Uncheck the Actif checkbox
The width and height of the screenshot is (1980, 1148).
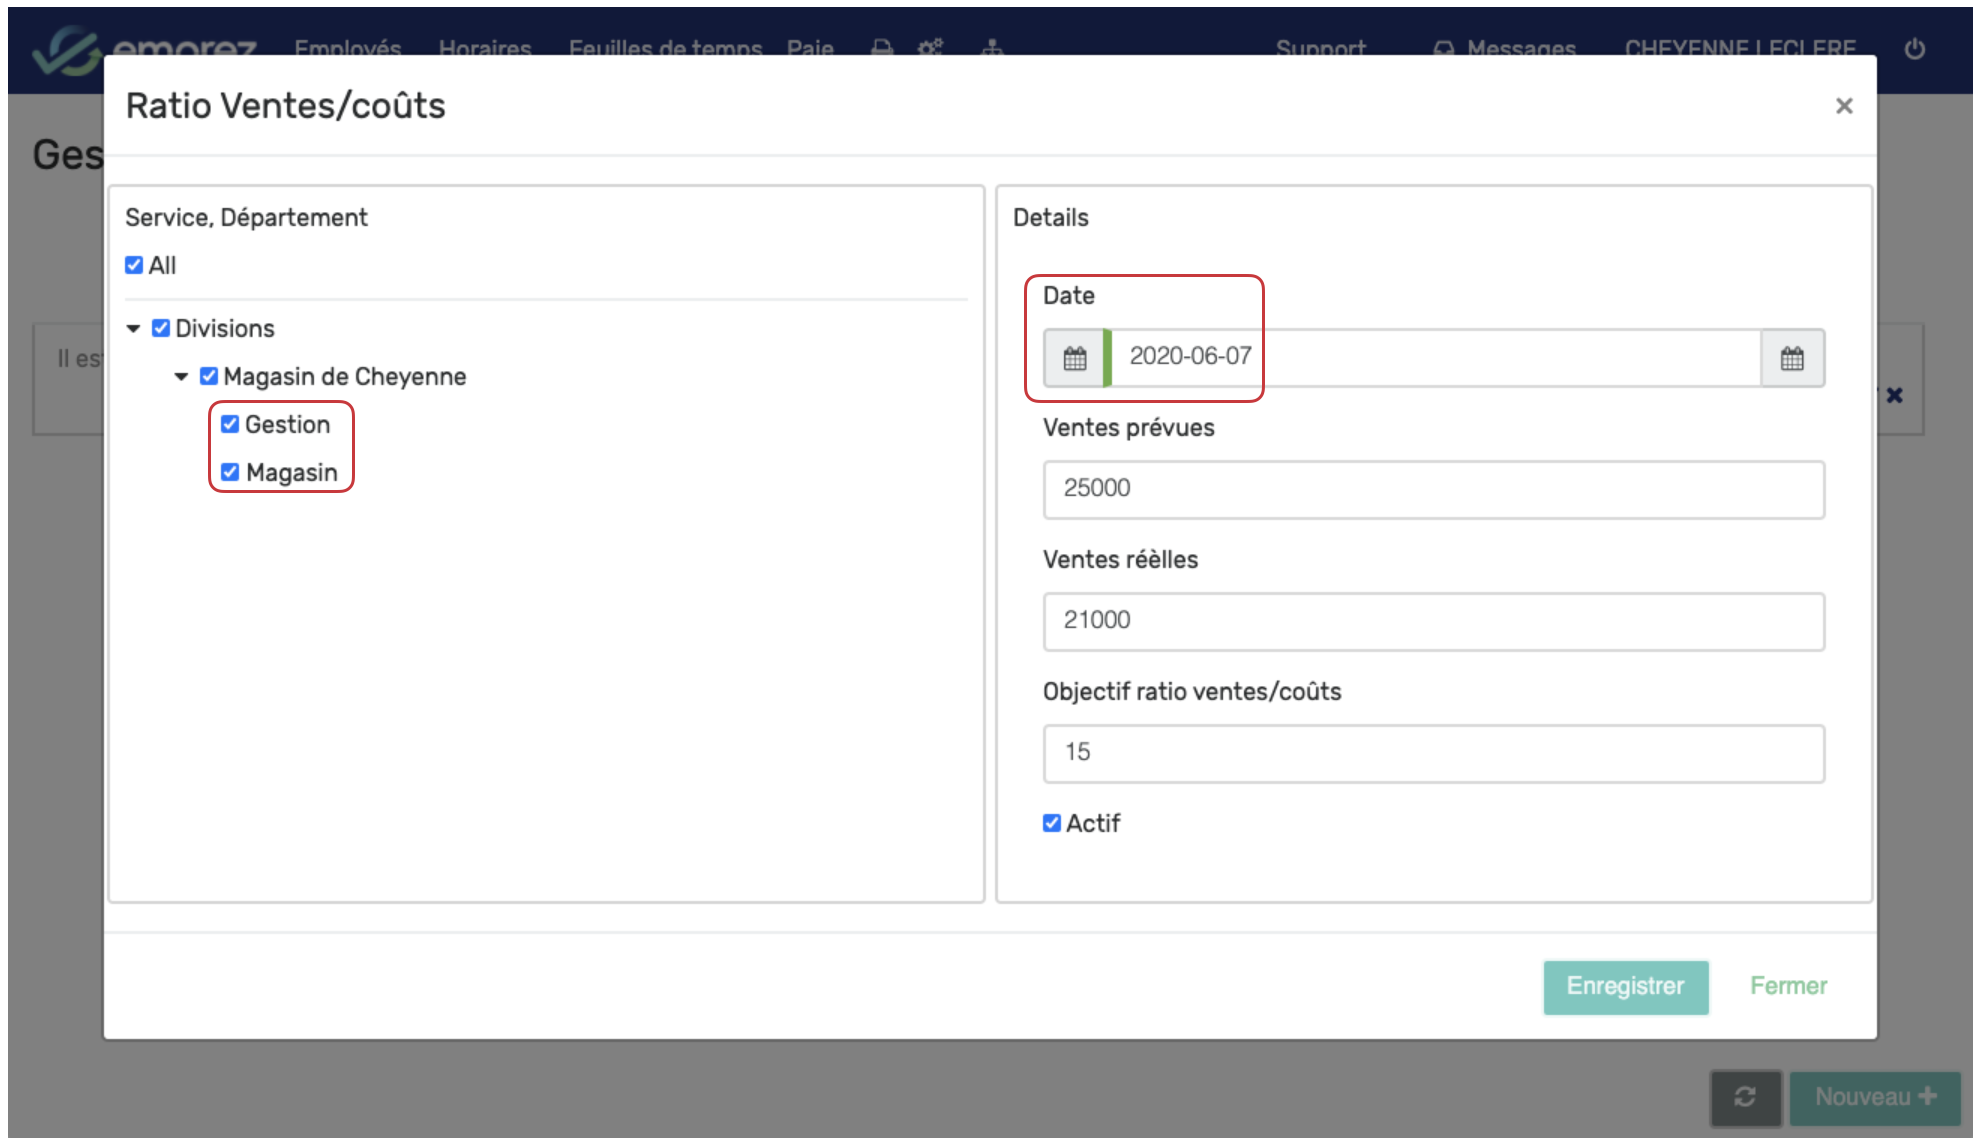[x=1051, y=823]
